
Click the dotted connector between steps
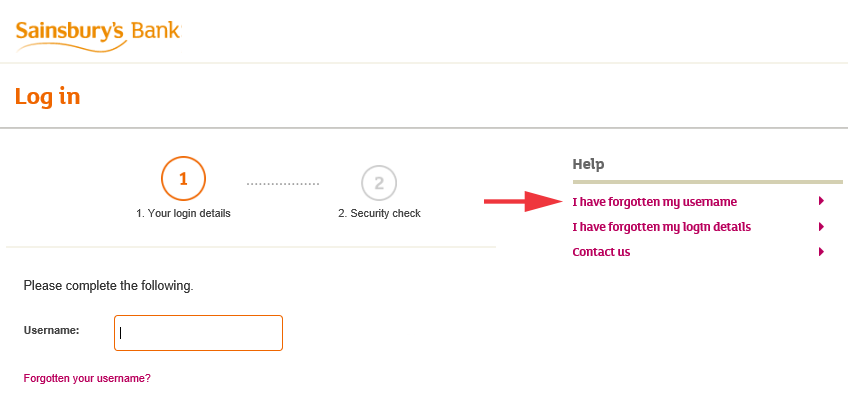coord(283,184)
